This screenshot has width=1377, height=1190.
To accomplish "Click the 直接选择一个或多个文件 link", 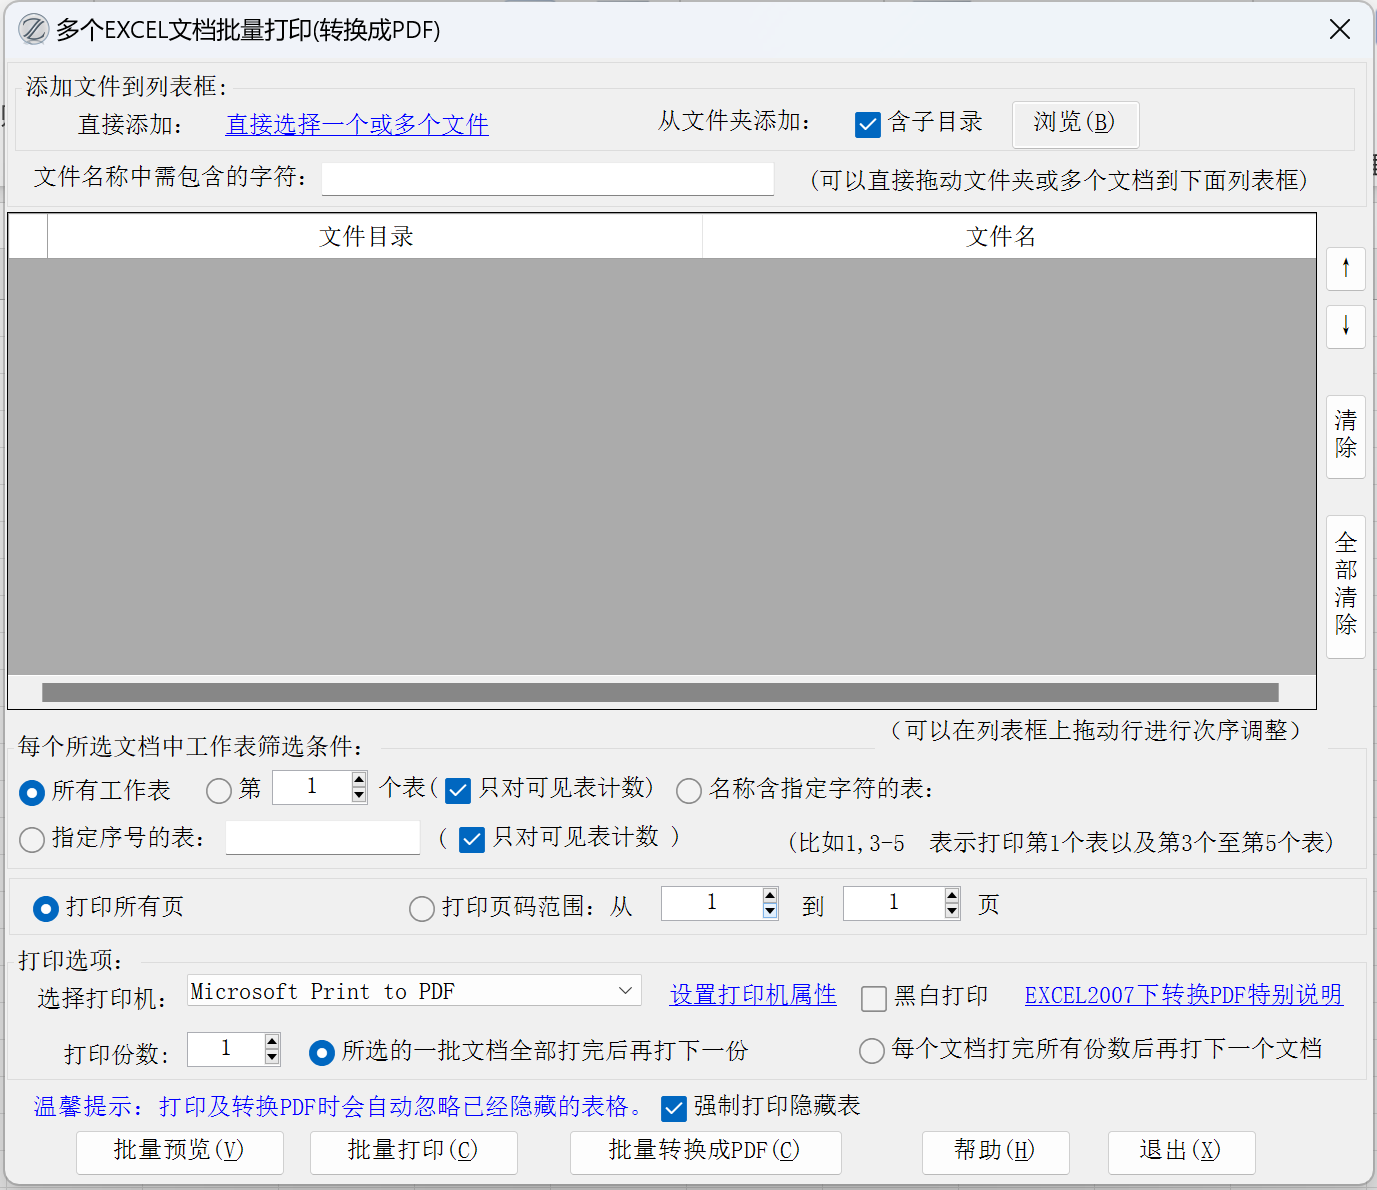I will [357, 125].
